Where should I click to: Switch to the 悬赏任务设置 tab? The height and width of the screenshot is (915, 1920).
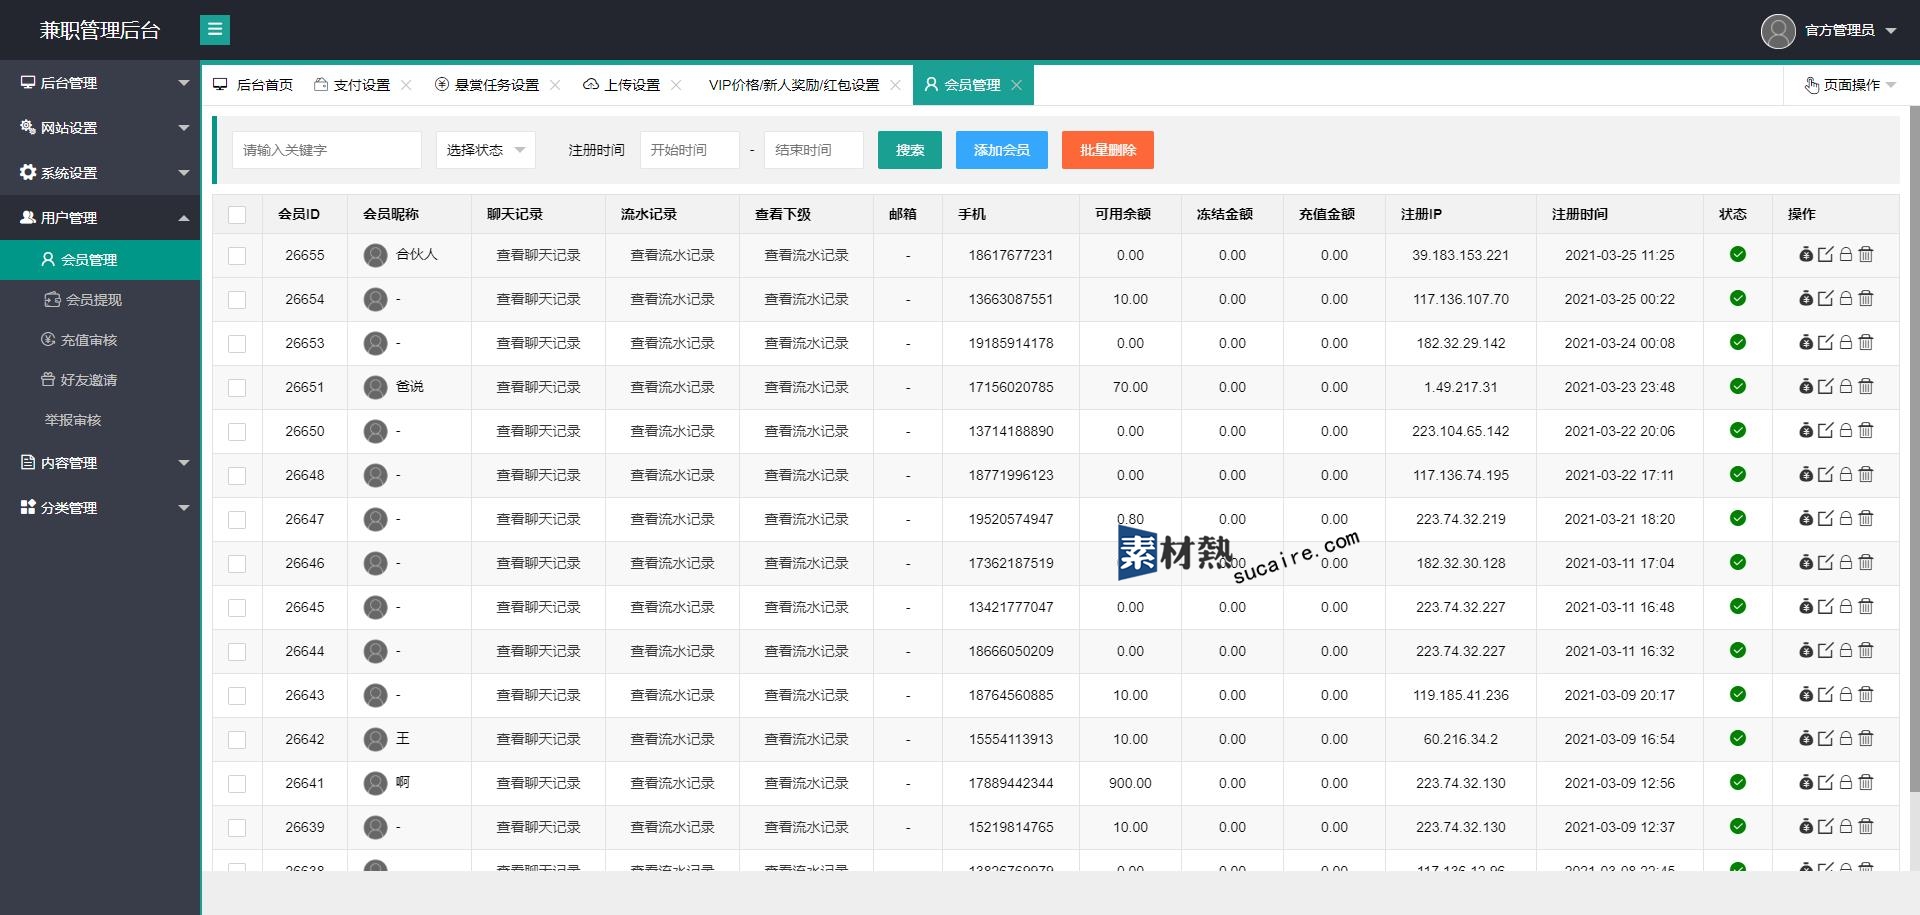point(487,85)
